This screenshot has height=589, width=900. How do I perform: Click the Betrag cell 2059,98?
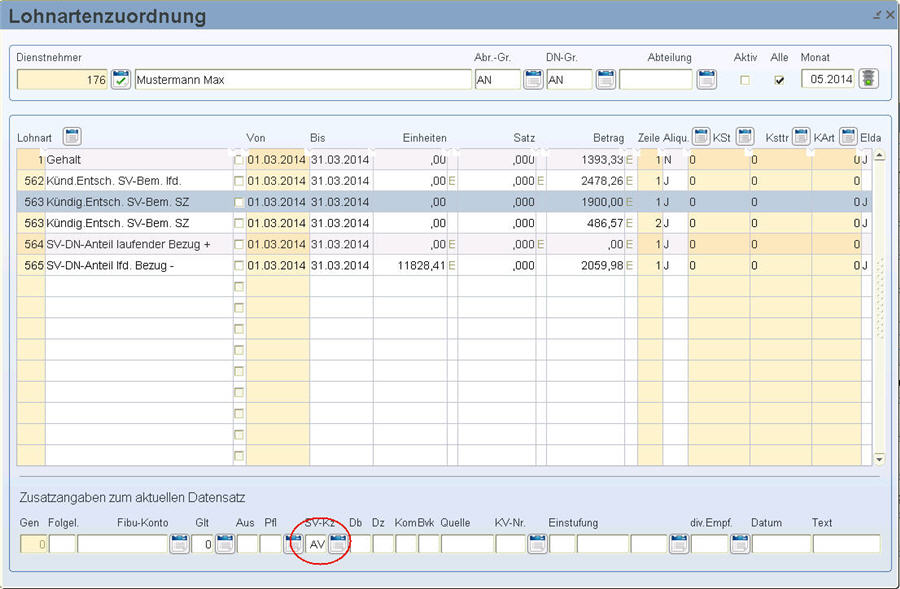585,266
